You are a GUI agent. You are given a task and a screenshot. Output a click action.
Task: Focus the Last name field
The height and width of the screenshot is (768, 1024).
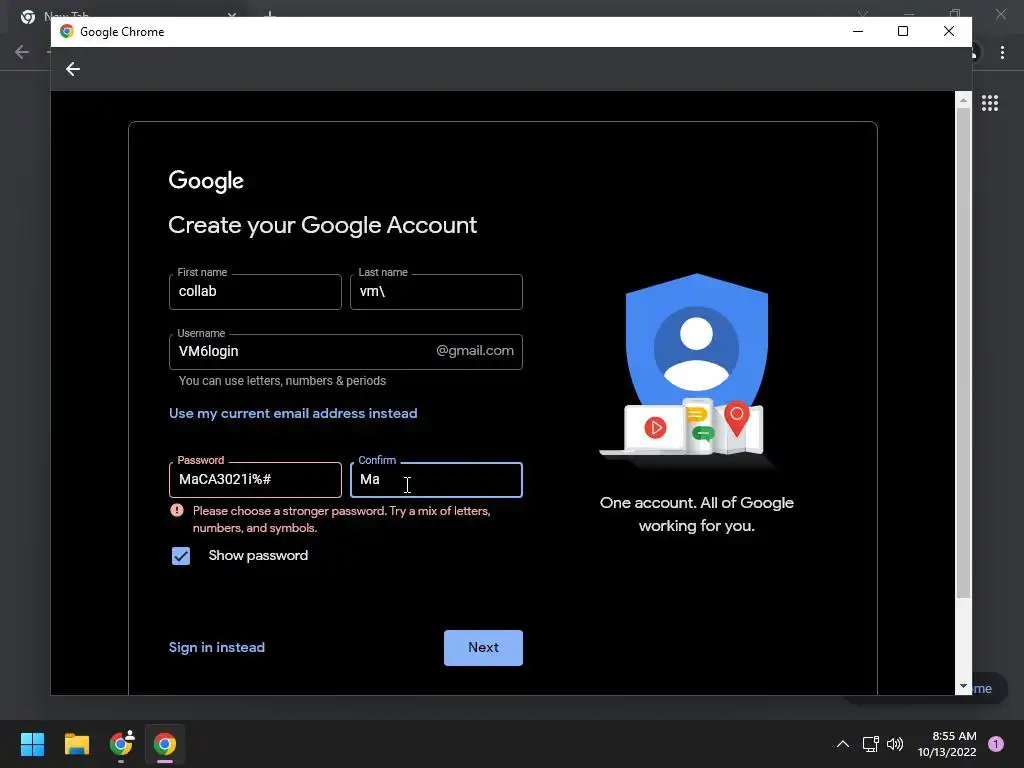[x=436, y=292]
